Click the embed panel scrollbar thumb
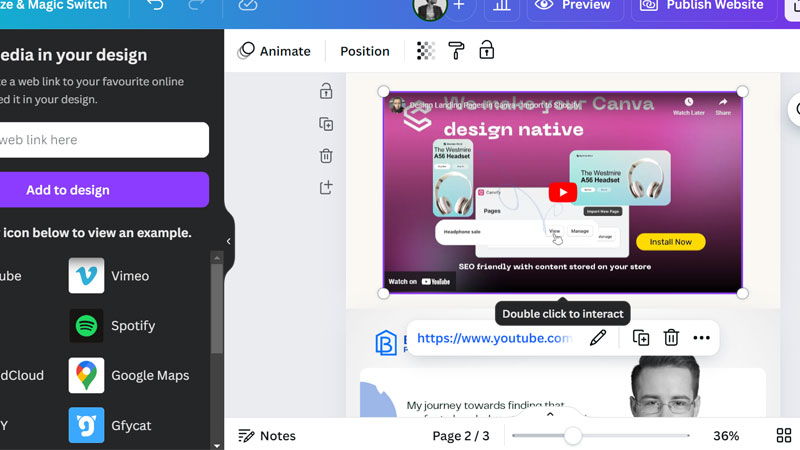Viewport: 800px width, 450px height. coord(217,309)
